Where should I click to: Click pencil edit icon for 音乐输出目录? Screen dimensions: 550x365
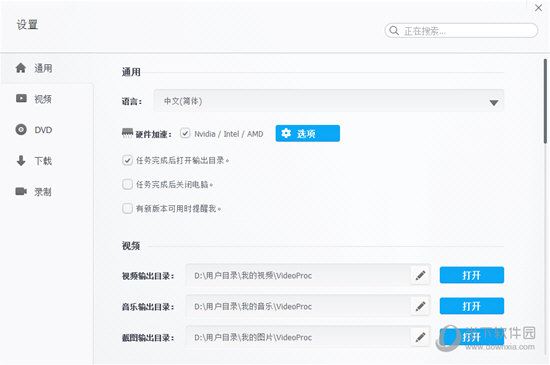tap(420, 306)
